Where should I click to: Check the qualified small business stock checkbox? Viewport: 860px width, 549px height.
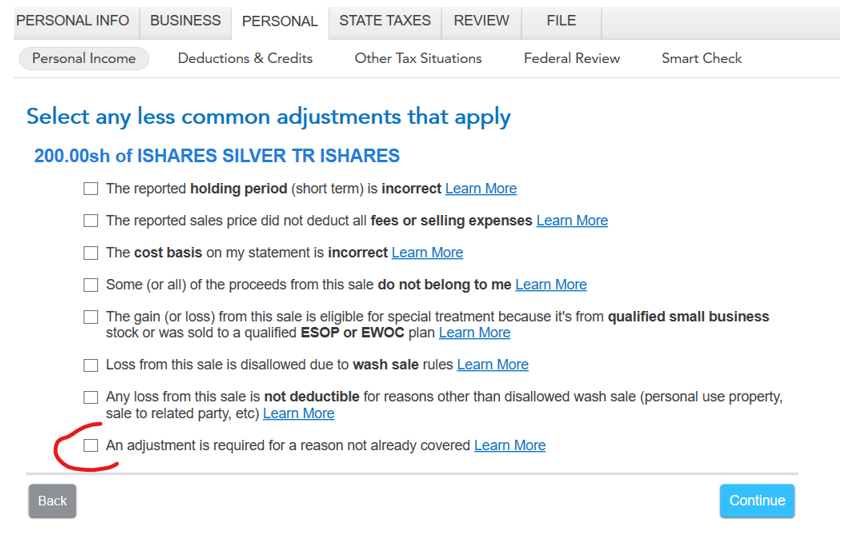pyautogui.click(x=91, y=317)
